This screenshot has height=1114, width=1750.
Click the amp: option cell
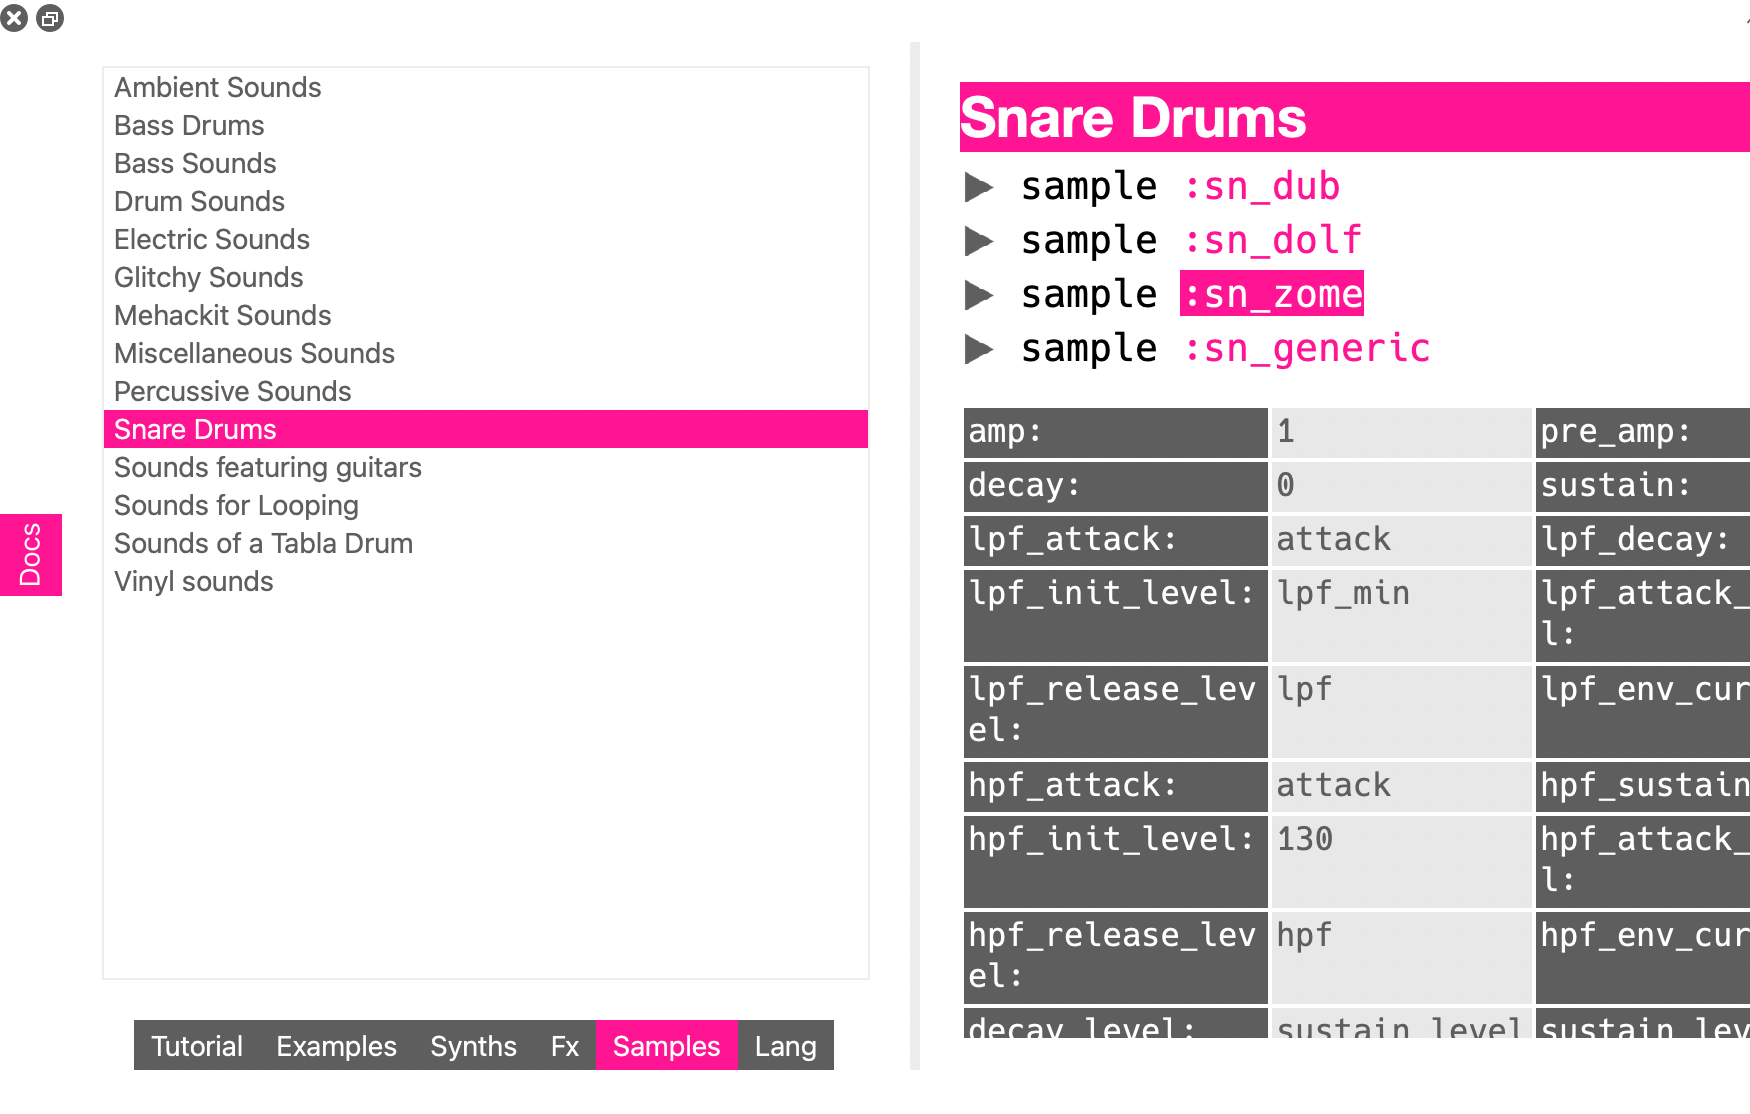1115,432
